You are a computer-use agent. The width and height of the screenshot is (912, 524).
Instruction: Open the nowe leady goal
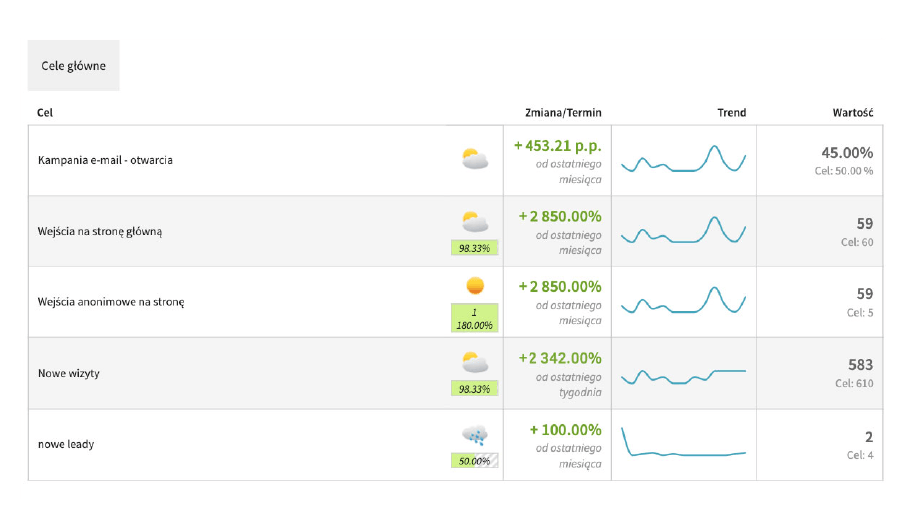click(x=66, y=444)
